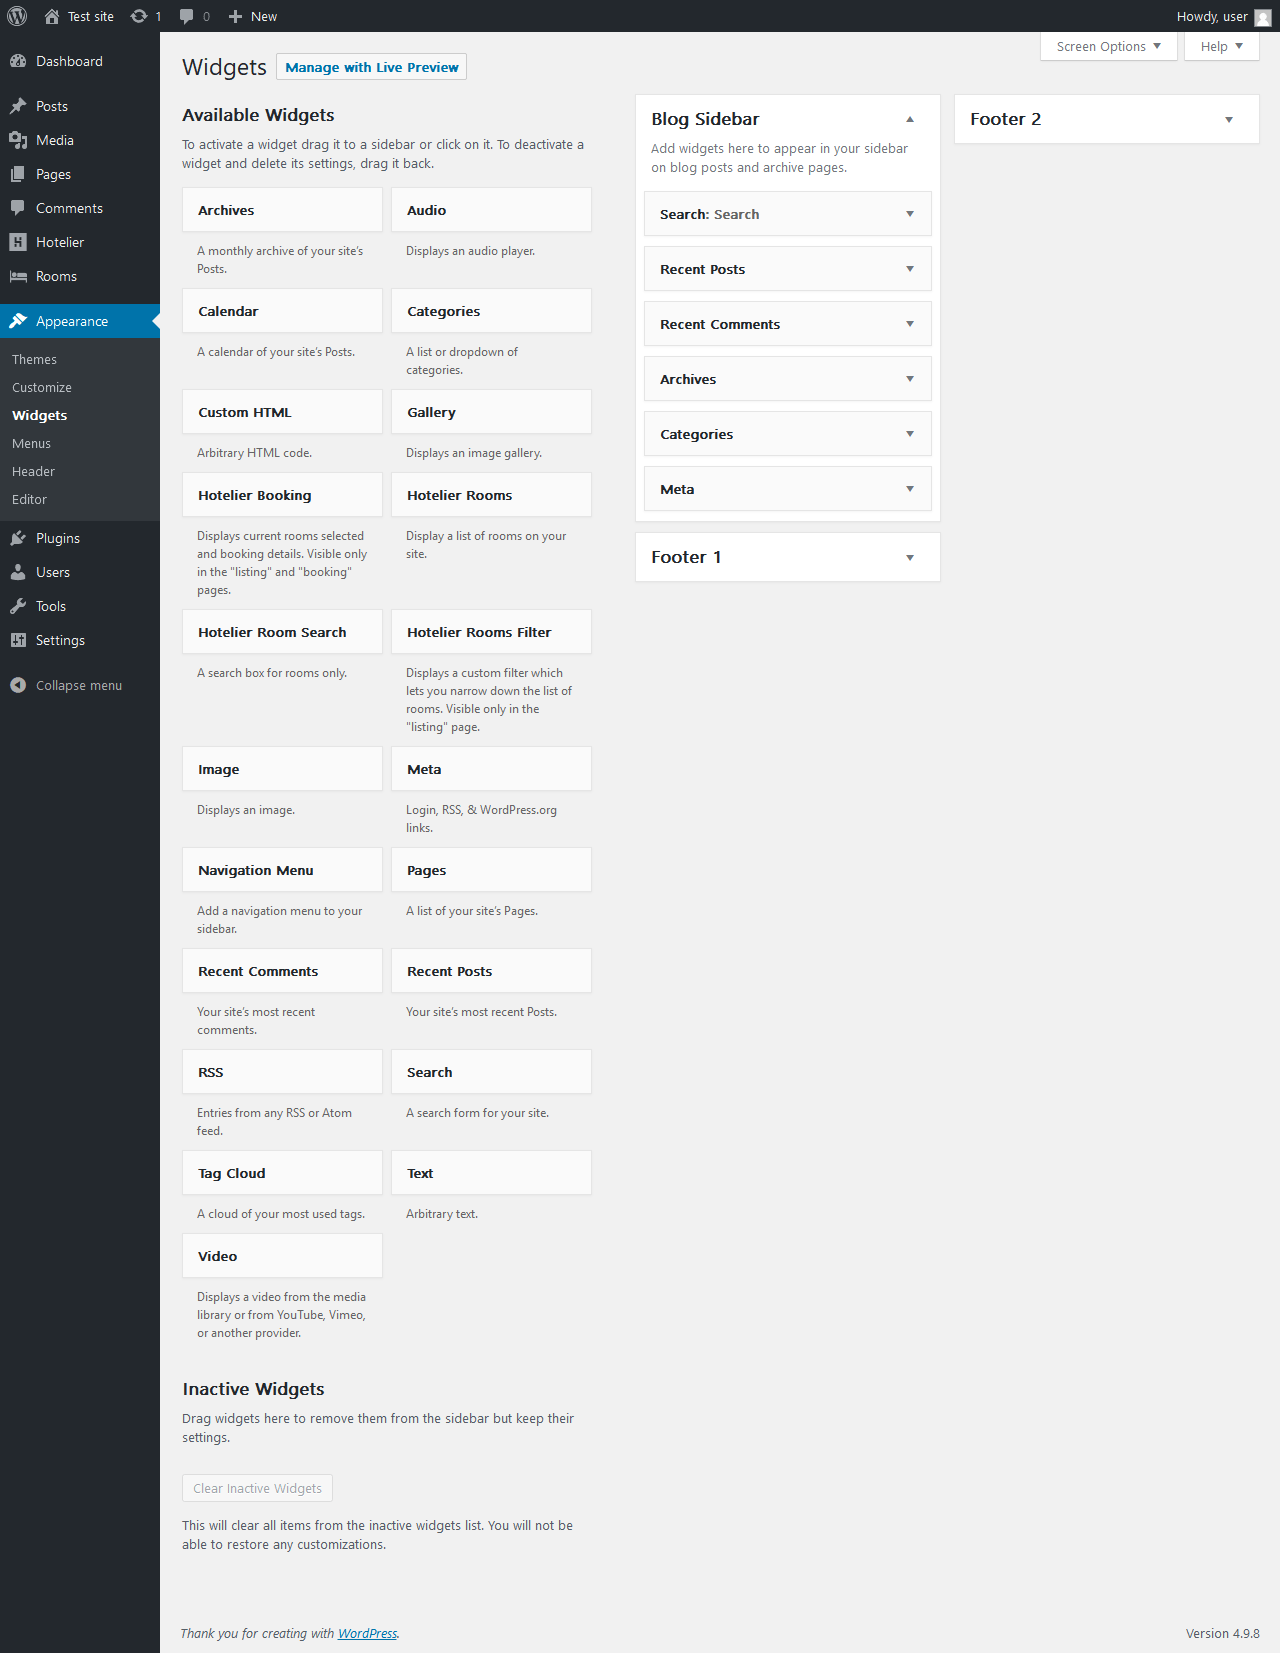Open the Screen Options dropdown
1280x1653 pixels.
point(1108,46)
